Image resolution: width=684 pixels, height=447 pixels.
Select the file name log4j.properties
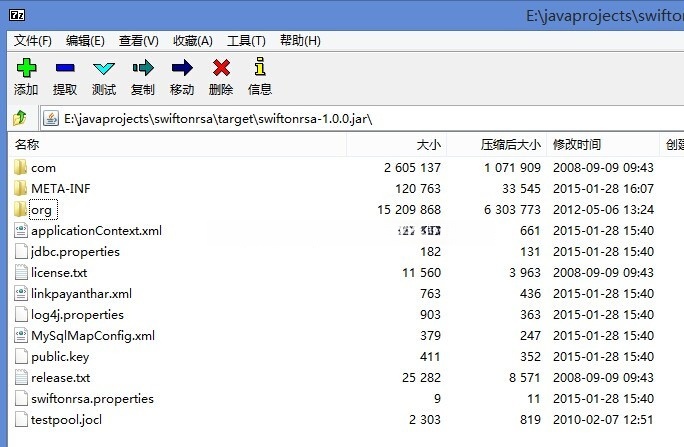click(x=77, y=314)
